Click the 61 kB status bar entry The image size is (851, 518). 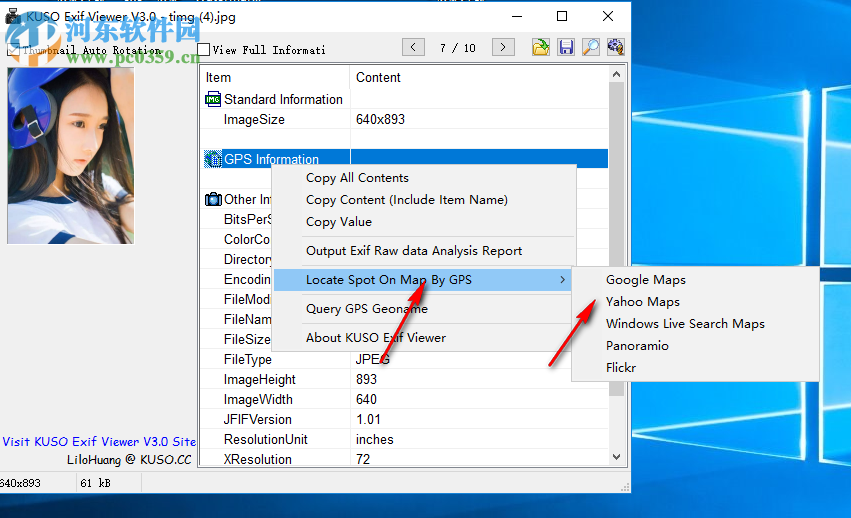pos(95,483)
